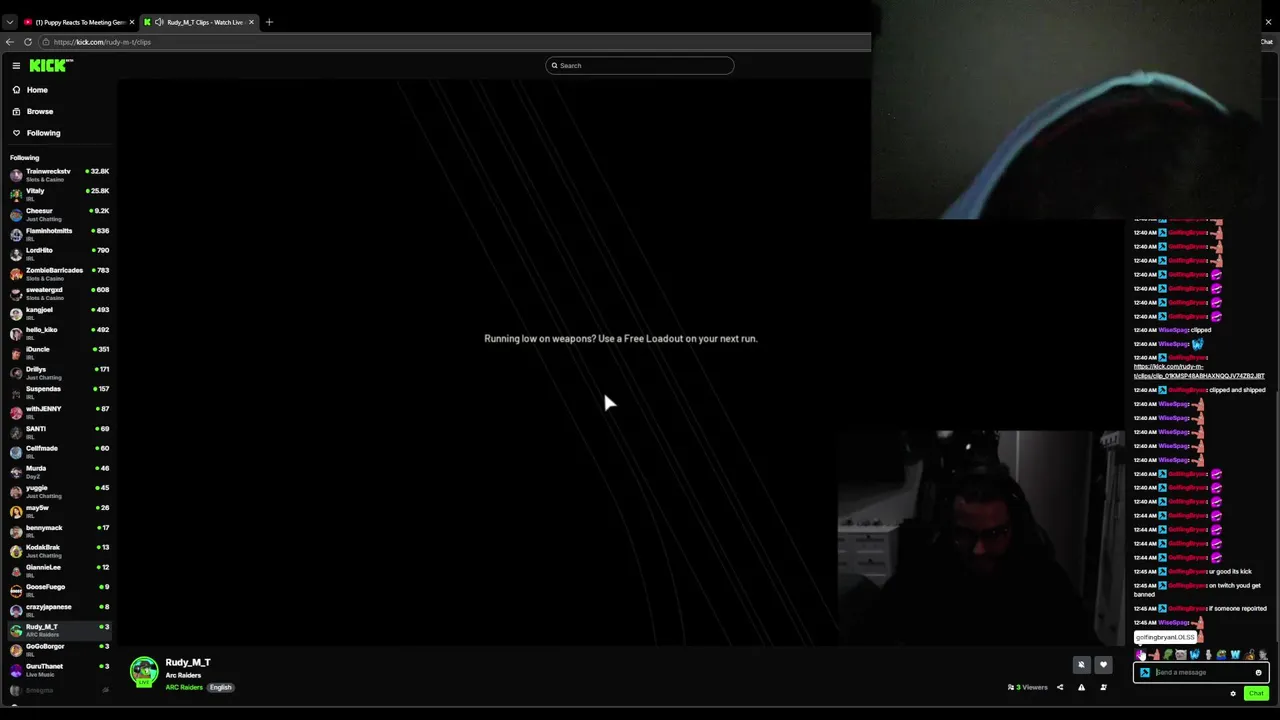Toggle the heart follow button

click(x=1103, y=664)
